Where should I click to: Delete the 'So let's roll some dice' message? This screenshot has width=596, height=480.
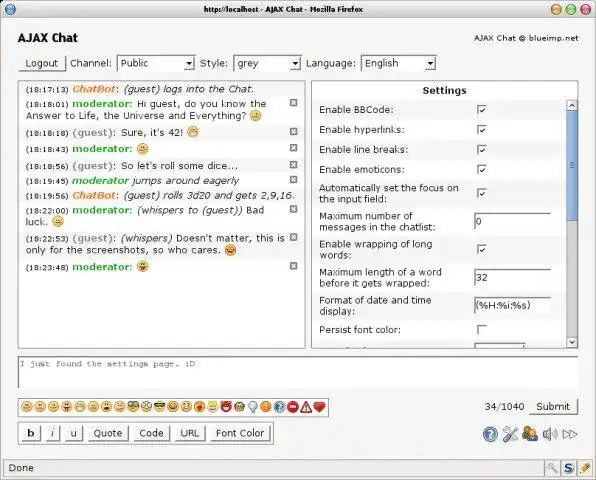pyautogui.click(x=293, y=165)
